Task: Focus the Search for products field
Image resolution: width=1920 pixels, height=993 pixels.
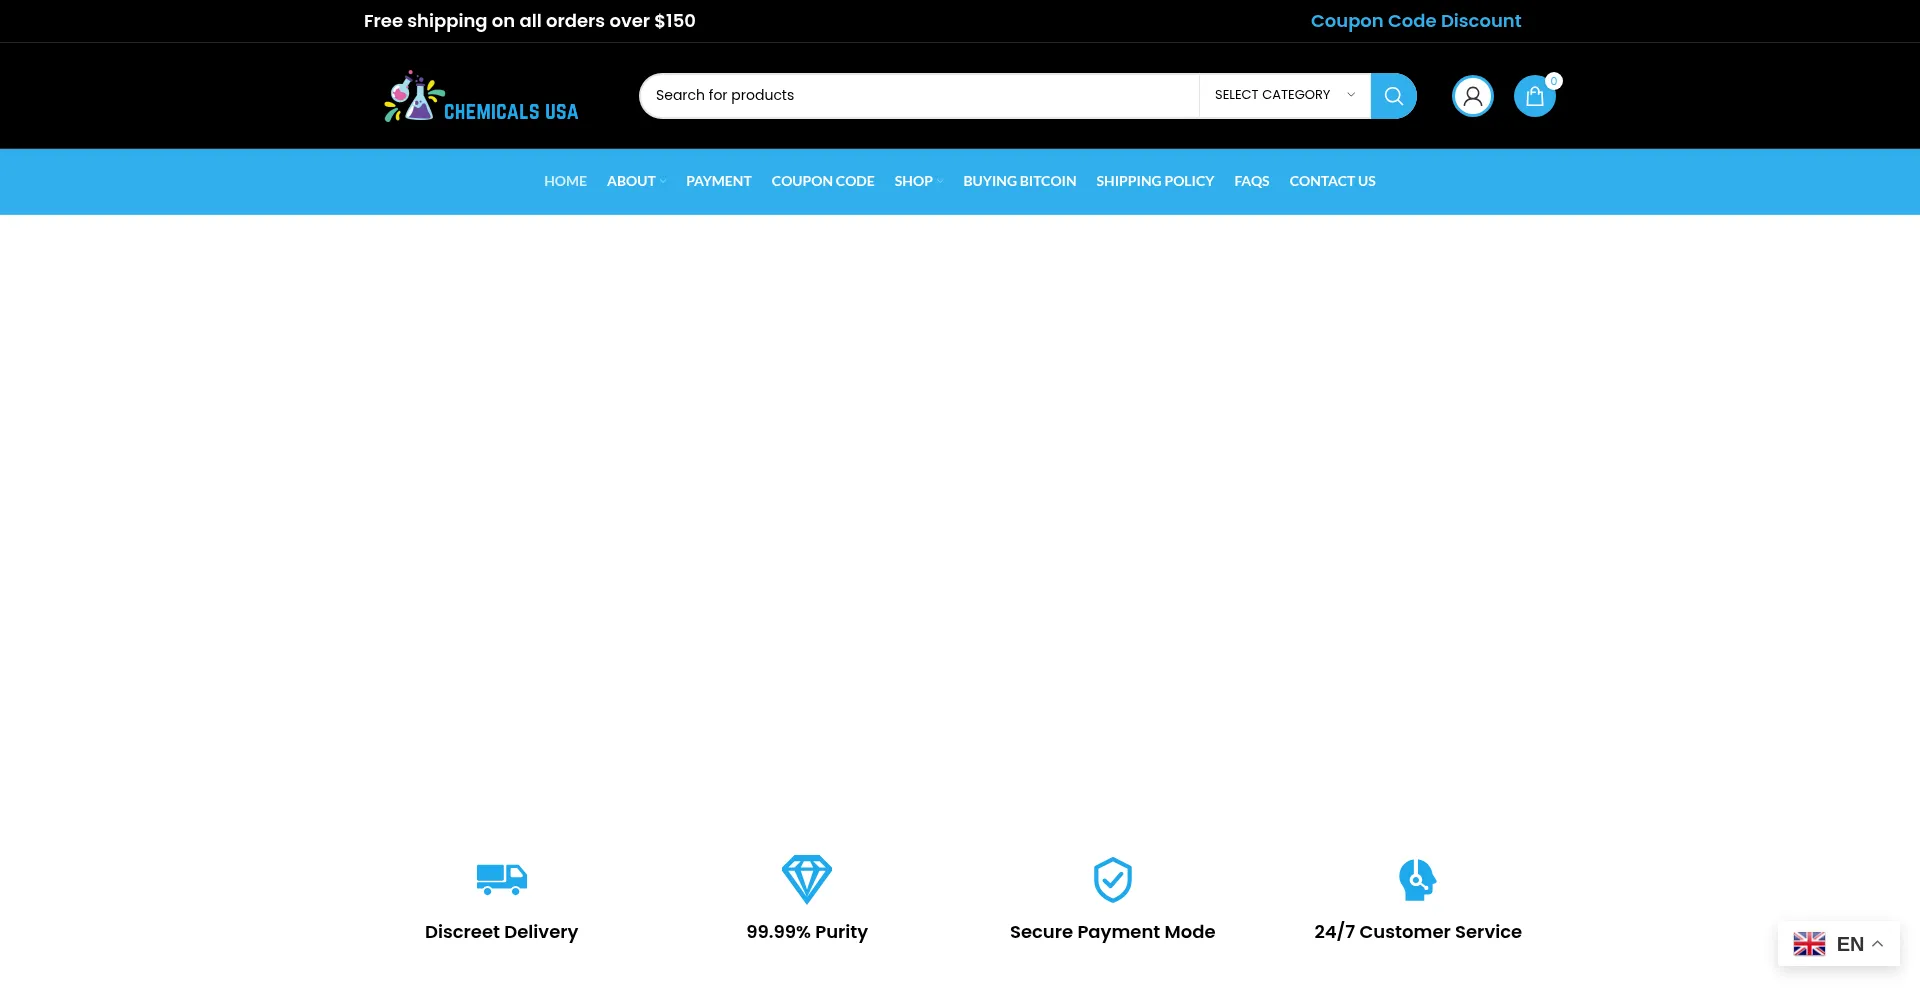Action: point(918,95)
